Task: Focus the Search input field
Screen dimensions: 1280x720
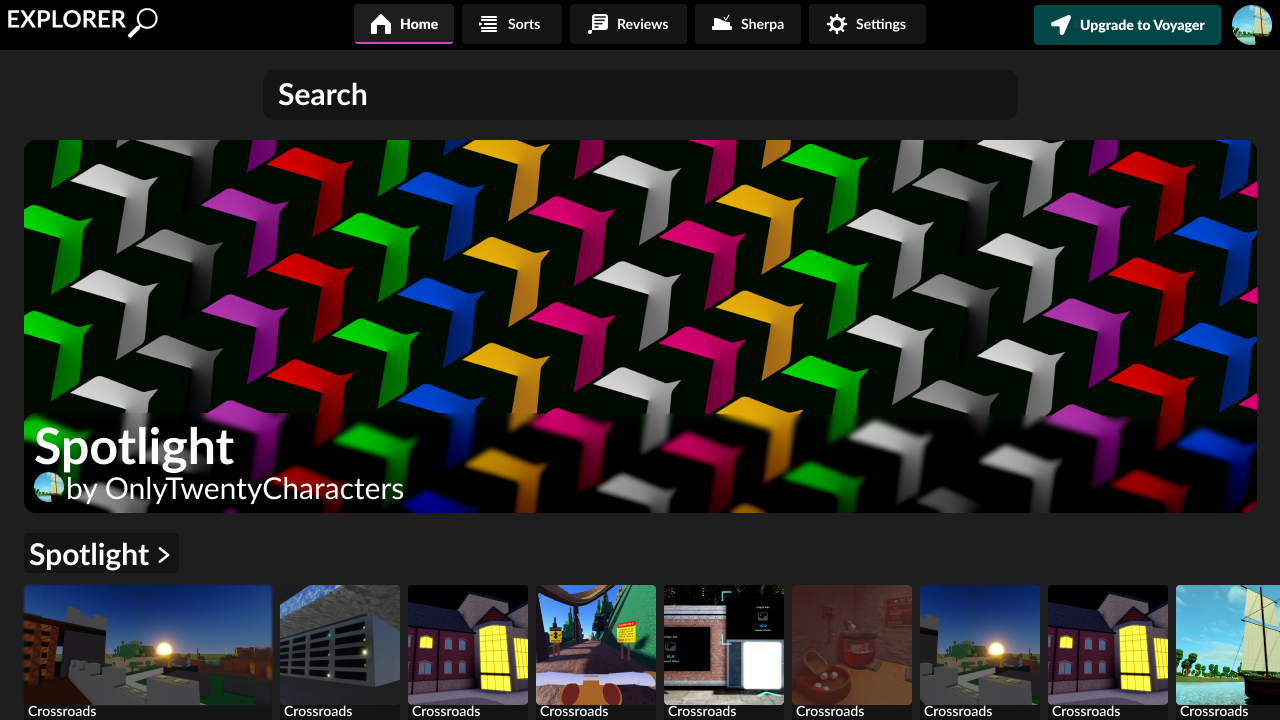Action: (x=640, y=95)
